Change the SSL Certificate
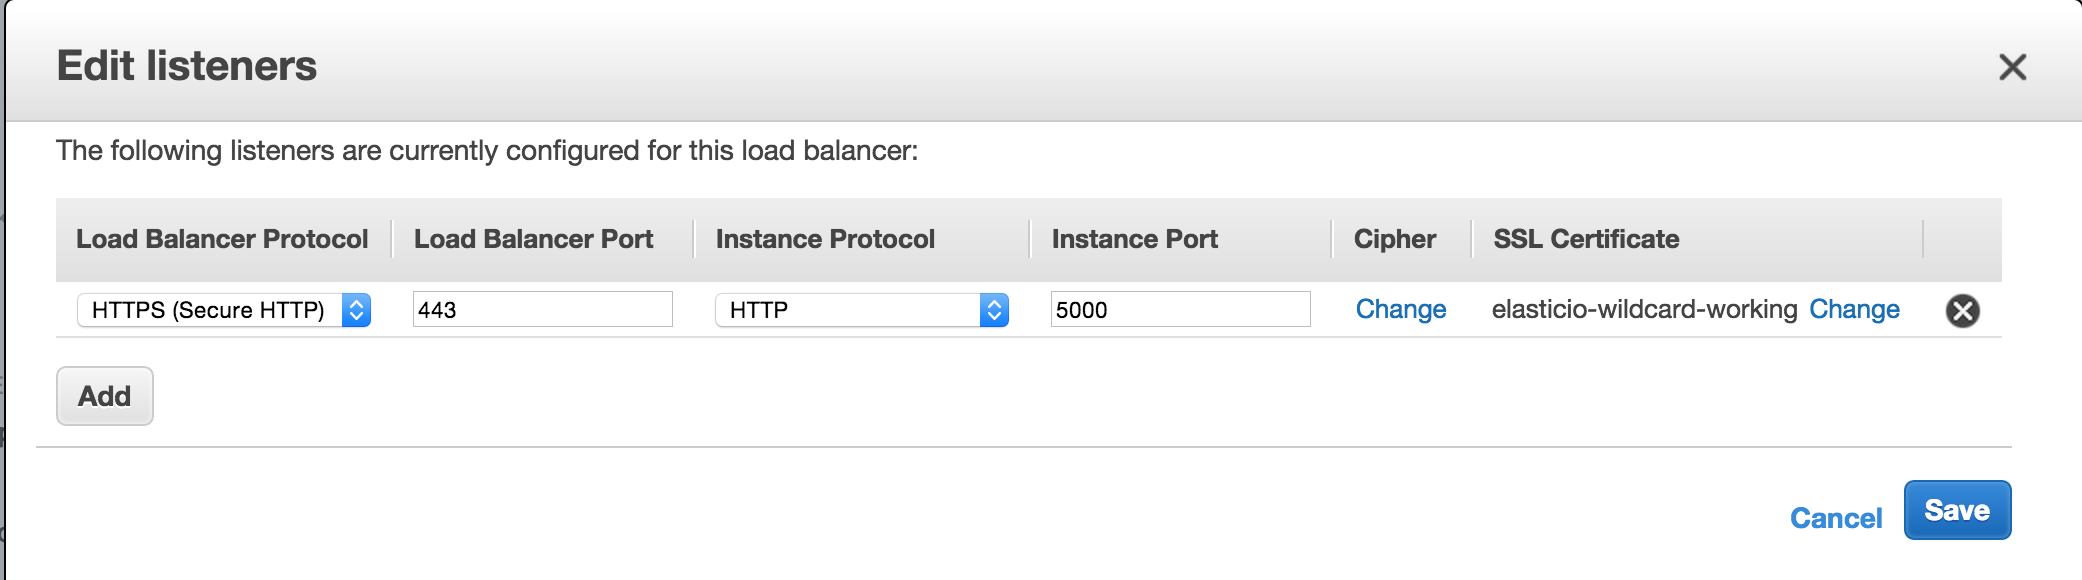The height and width of the screenshot is (580, 2082). [1854, 310]
